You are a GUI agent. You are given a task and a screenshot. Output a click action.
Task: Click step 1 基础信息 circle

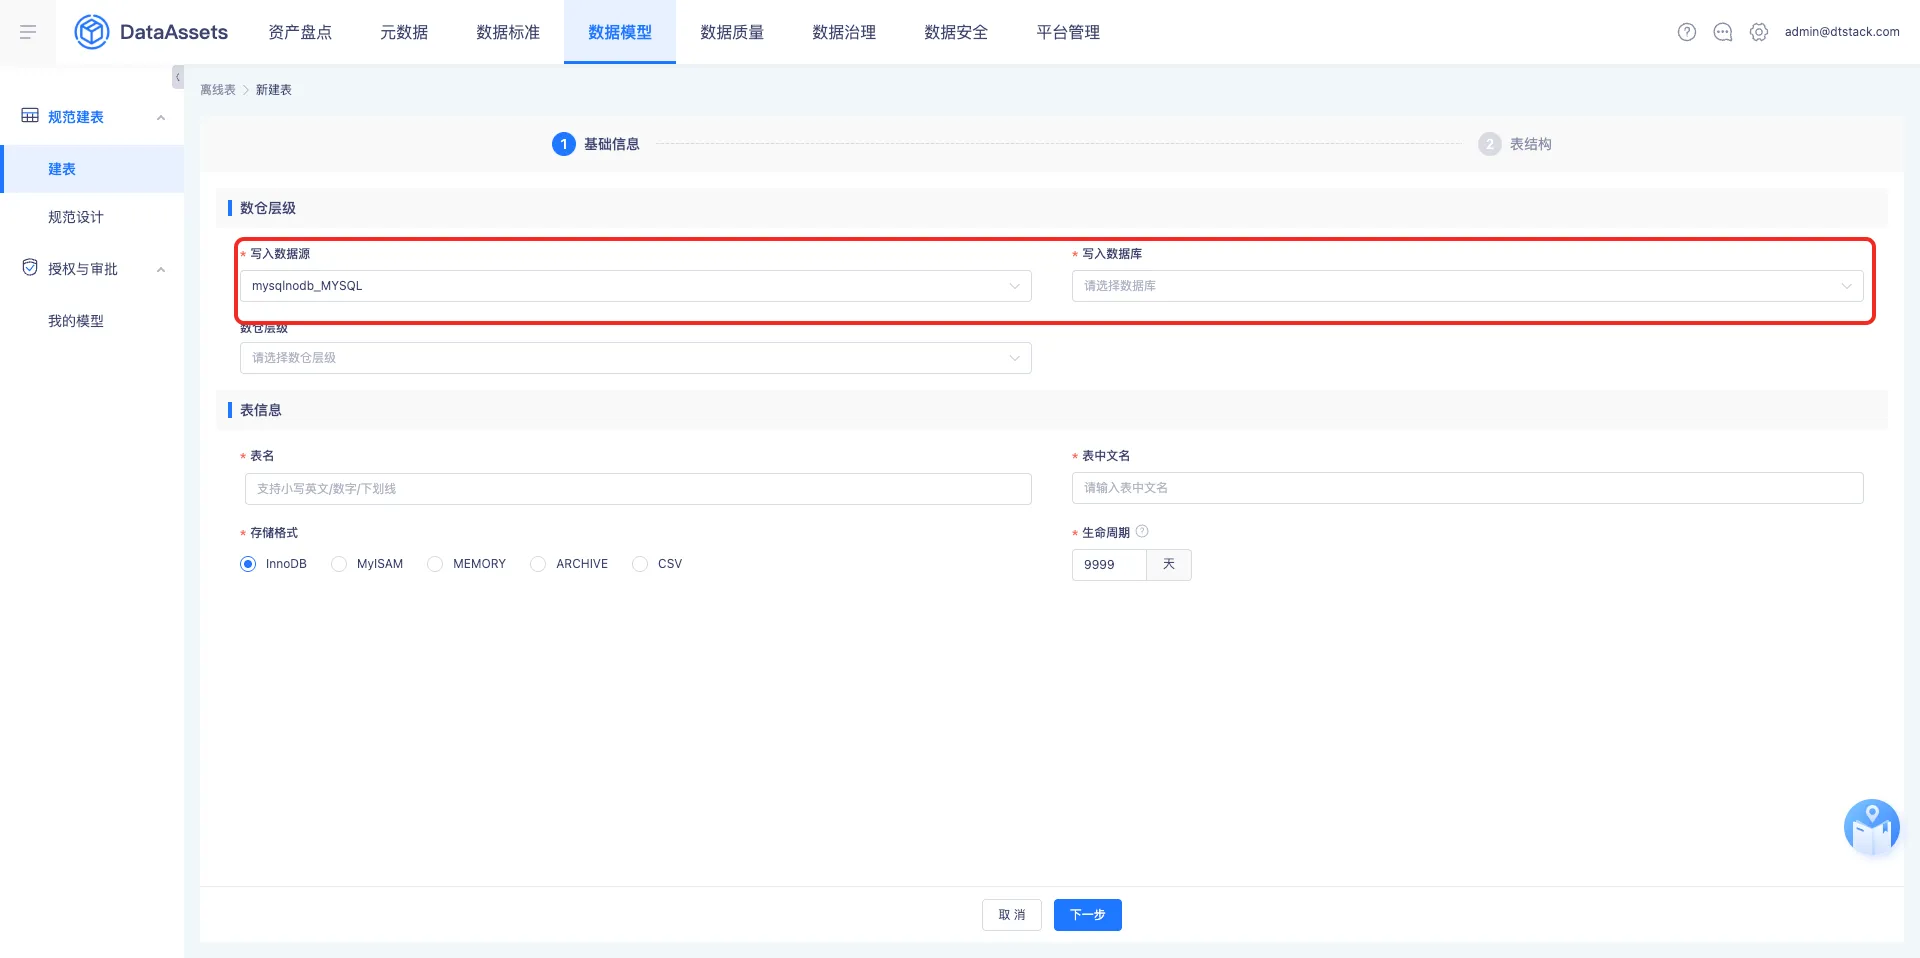click(x=564, y=144)
